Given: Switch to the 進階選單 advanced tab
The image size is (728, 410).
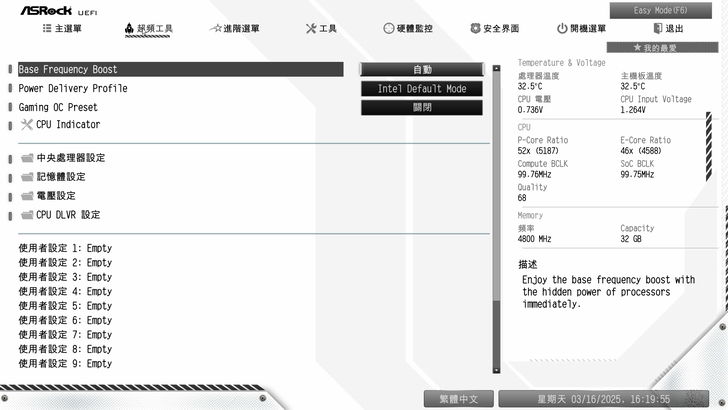Looking at the screenshot, I should 235,29.
